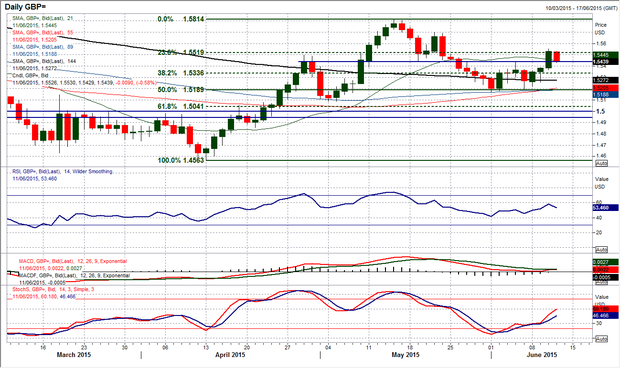Click the 53.460 RSI value tag

coord(606,207)
